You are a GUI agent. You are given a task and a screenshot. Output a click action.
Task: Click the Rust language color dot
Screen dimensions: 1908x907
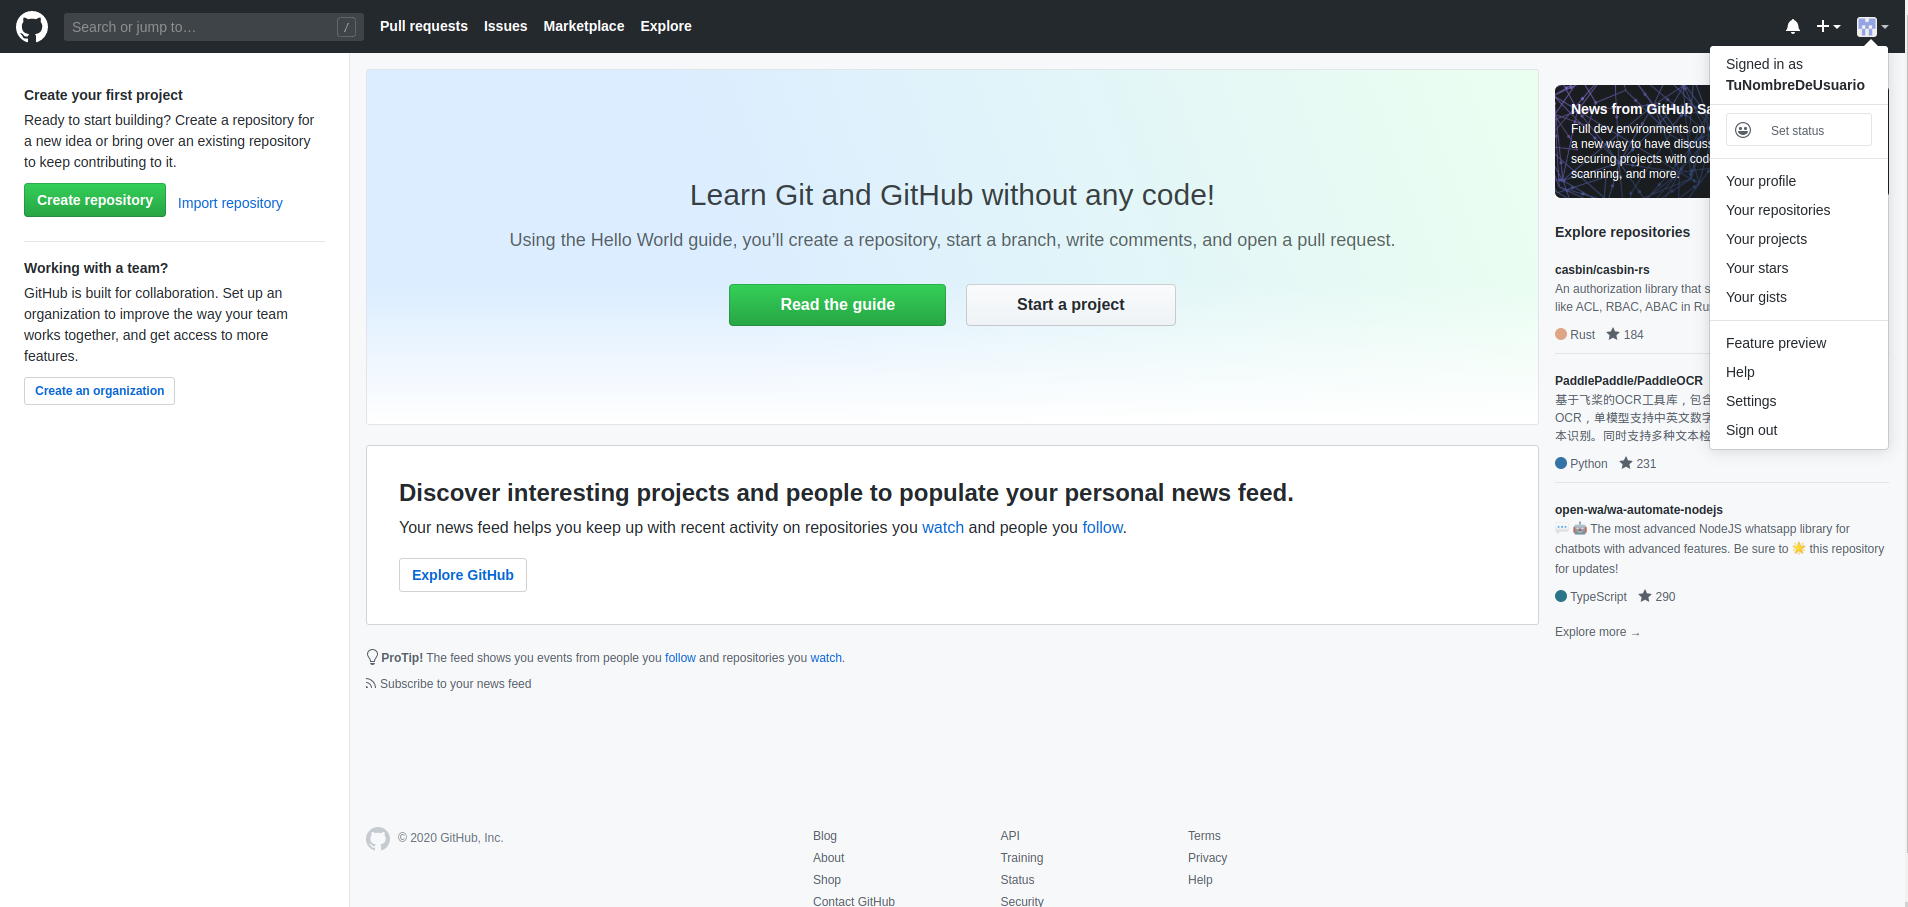point(1561,334)
